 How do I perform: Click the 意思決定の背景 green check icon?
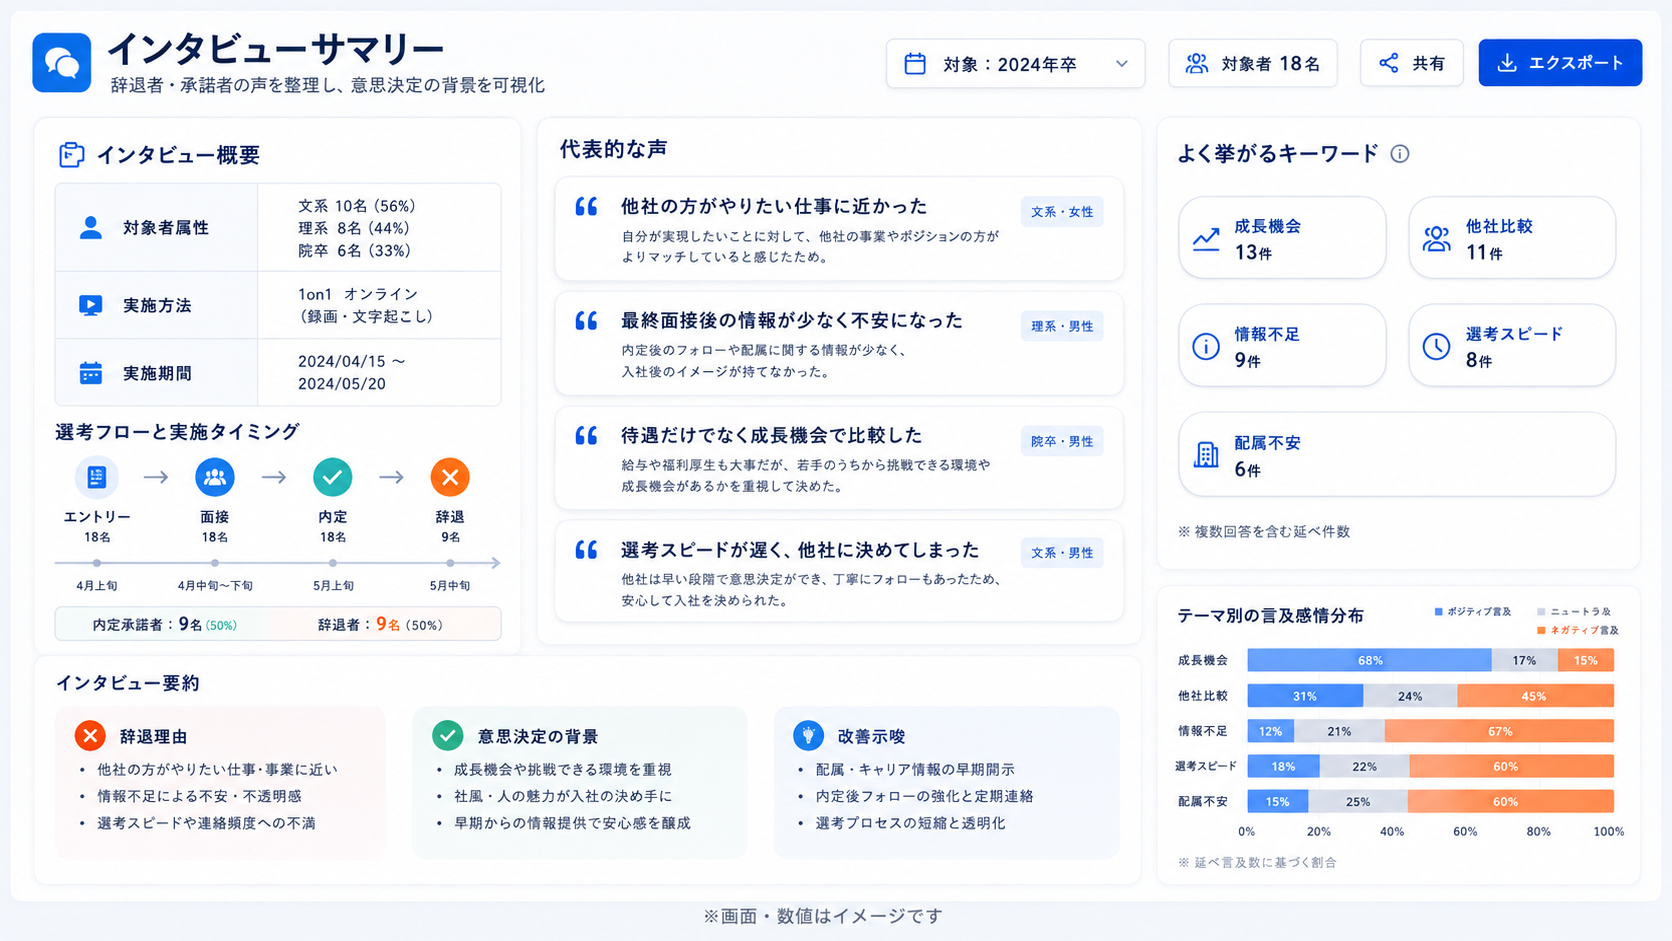447,736
